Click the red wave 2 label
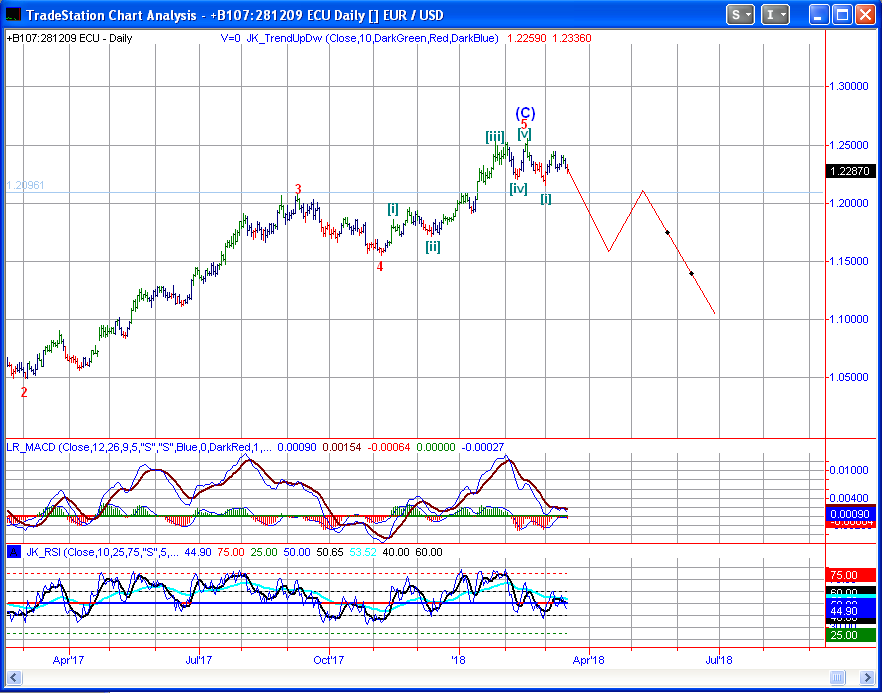Screen dimensions: 882x693 [x=24, y=393]
